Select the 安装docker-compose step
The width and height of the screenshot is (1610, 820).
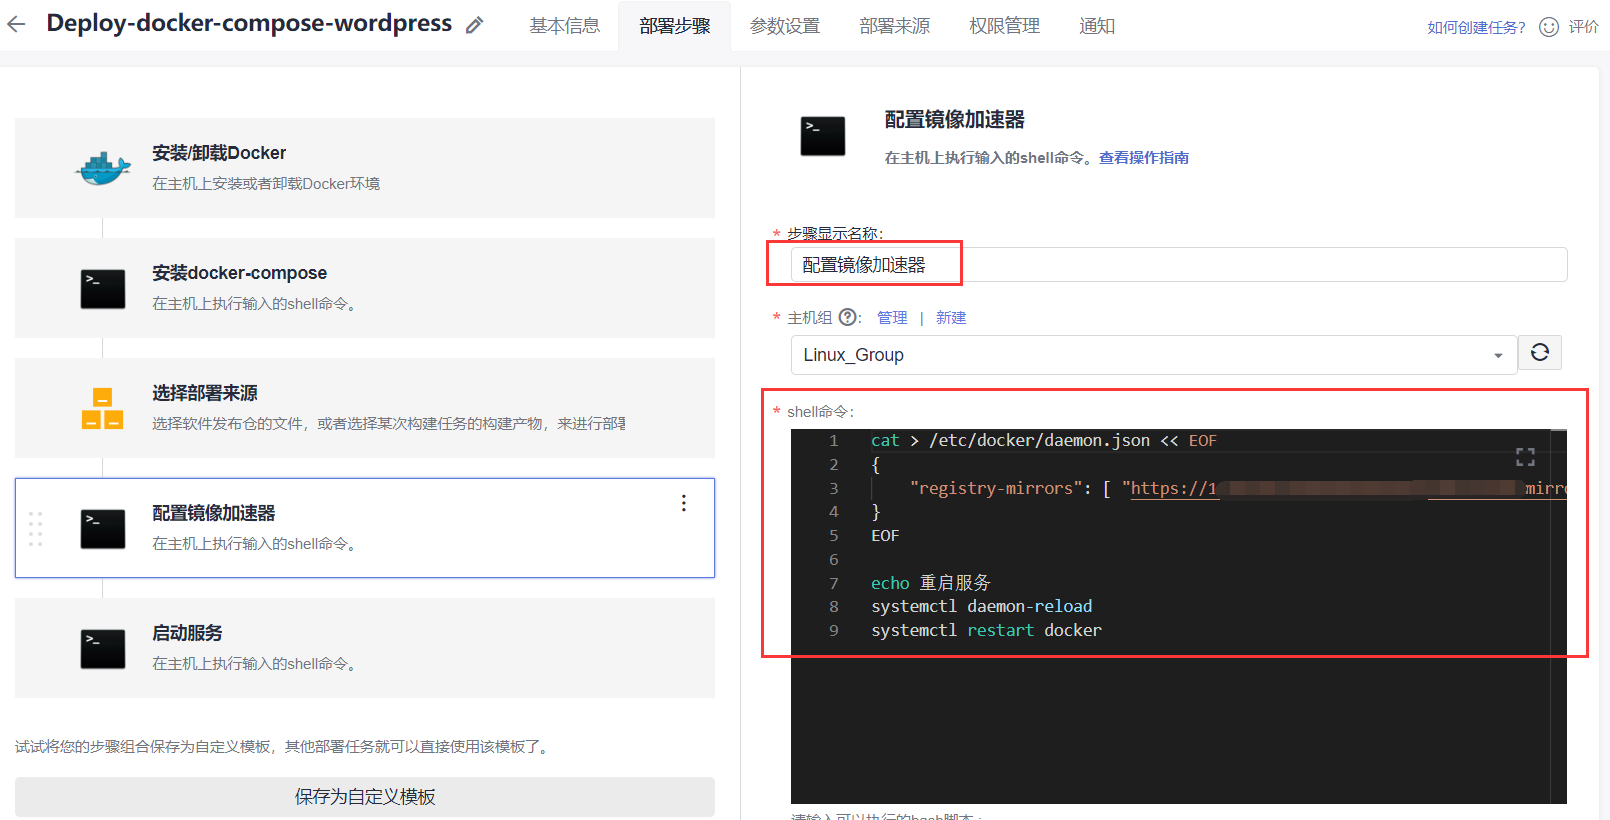(365, 288)
